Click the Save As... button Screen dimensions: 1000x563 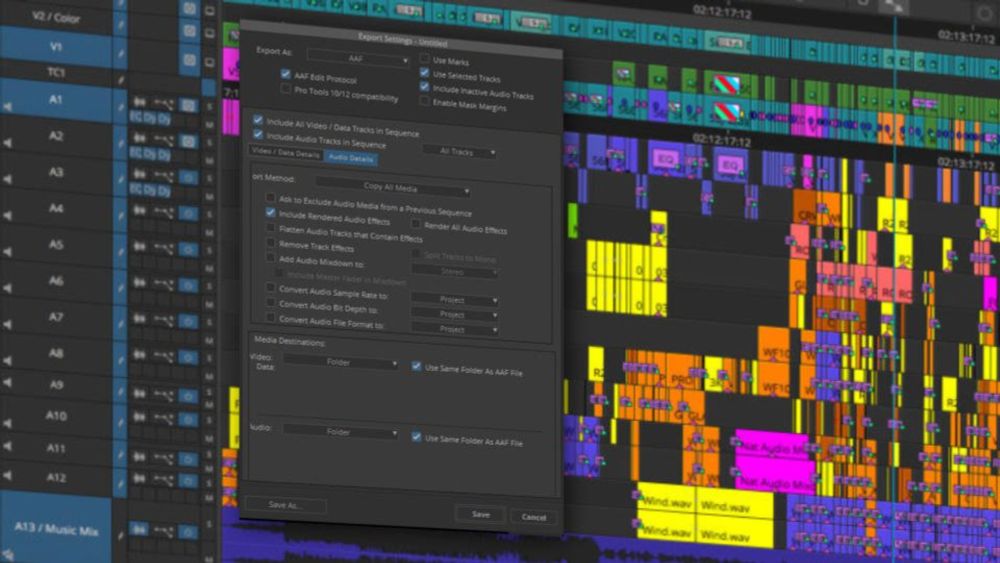pyautogui.click(x=286, y=504)
